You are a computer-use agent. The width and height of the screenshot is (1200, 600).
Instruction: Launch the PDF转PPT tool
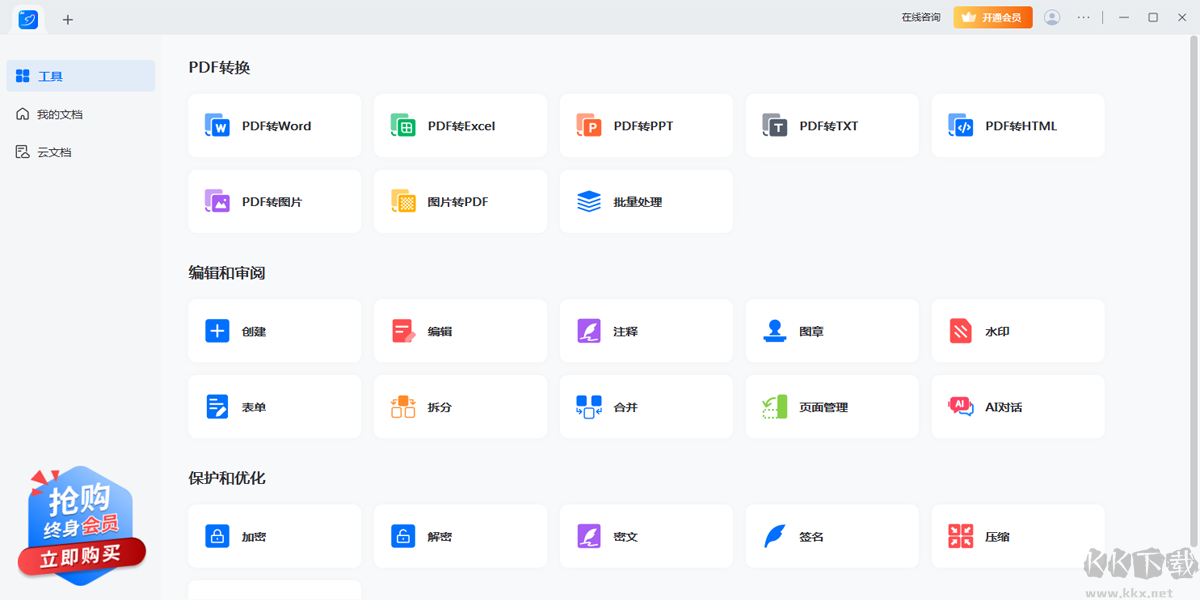[x=645, y=126]
